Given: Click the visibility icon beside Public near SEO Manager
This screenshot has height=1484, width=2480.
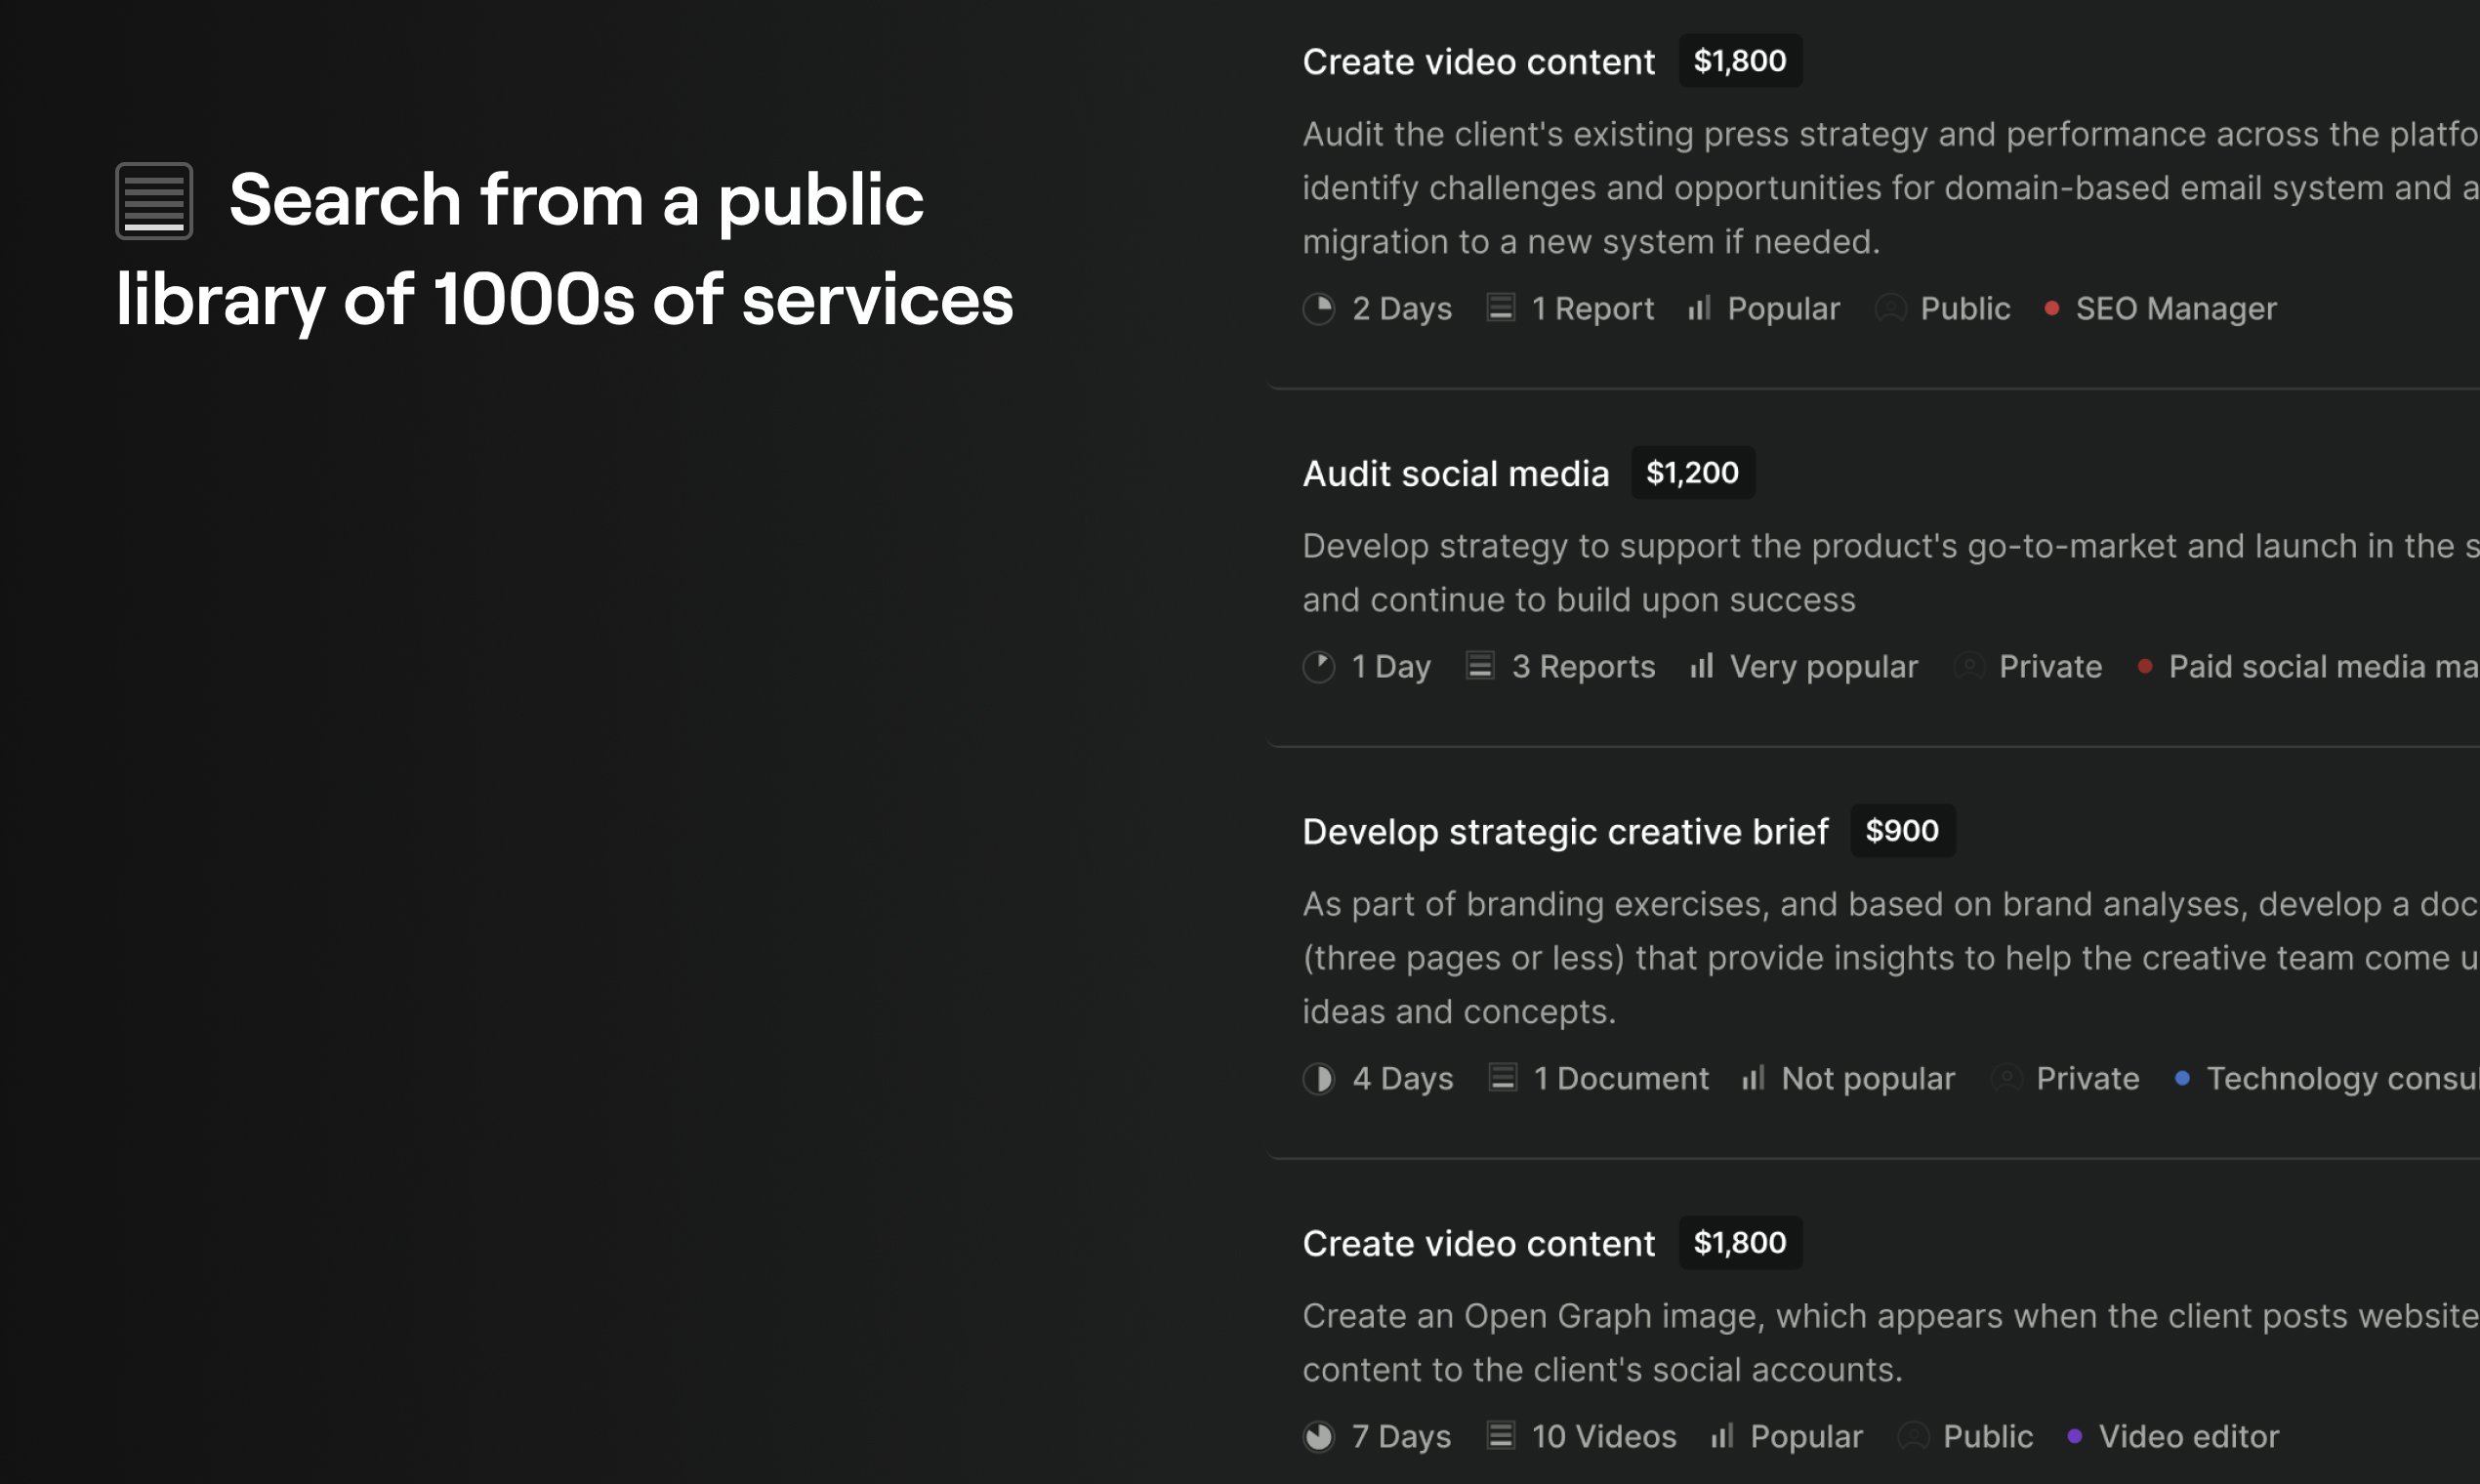Looking at the screenshot, I should (1890, 308).
